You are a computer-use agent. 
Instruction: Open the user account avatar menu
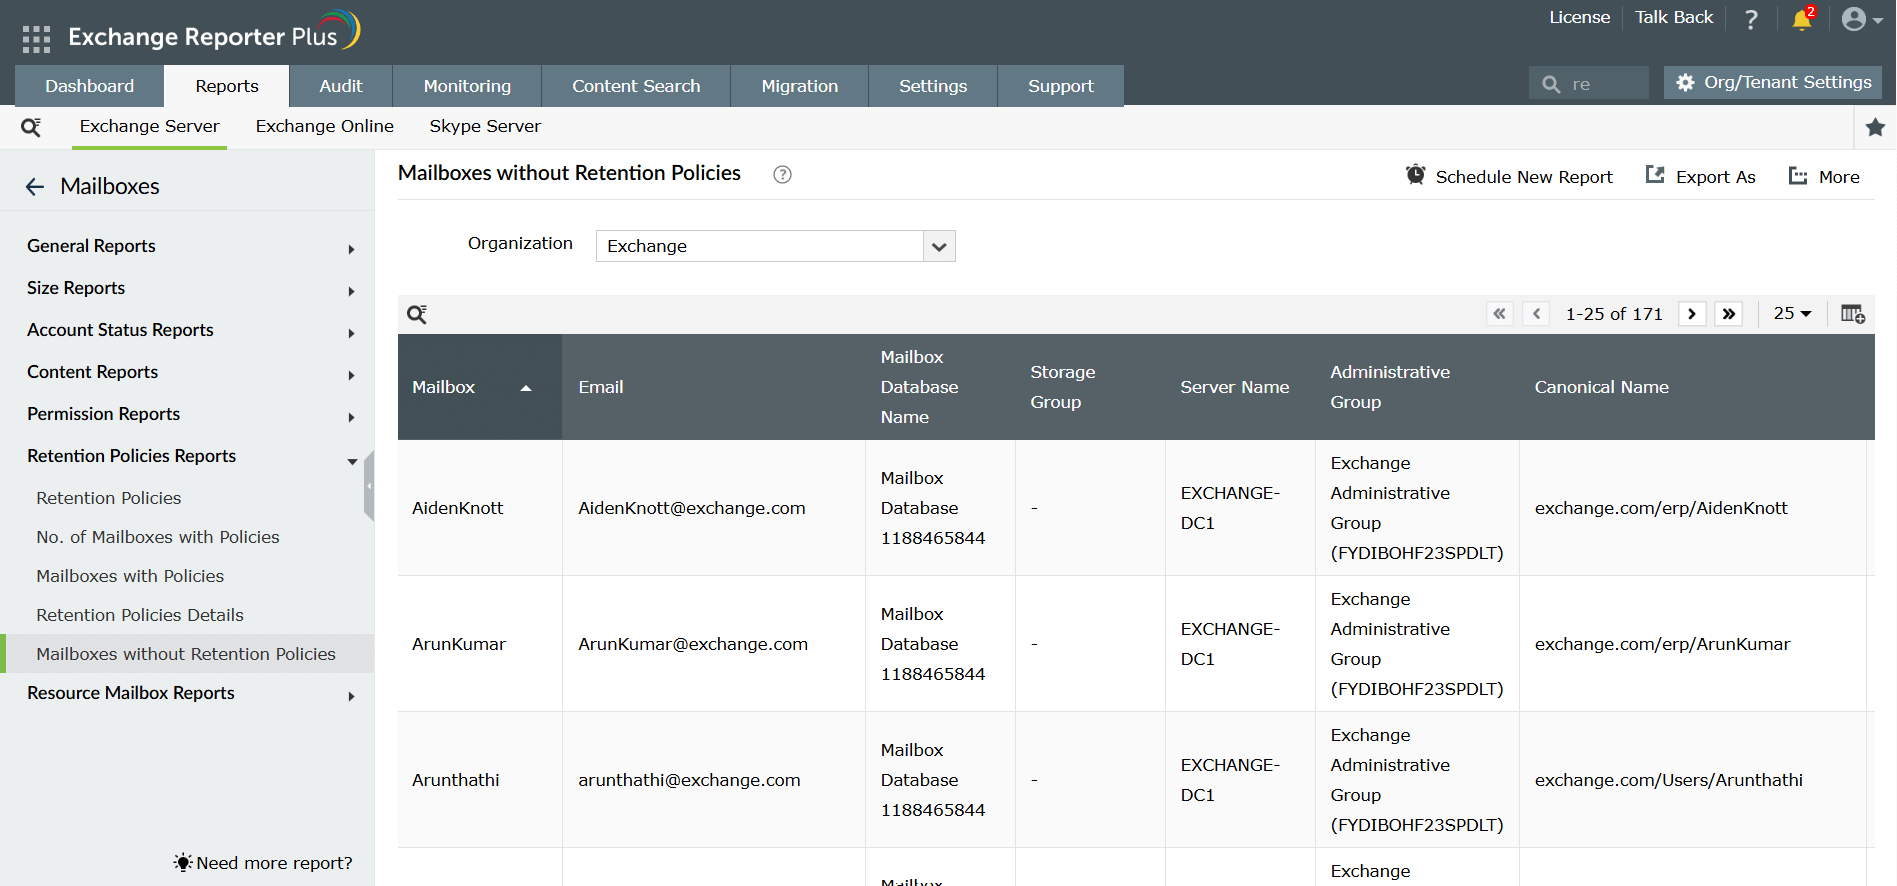1861,19
